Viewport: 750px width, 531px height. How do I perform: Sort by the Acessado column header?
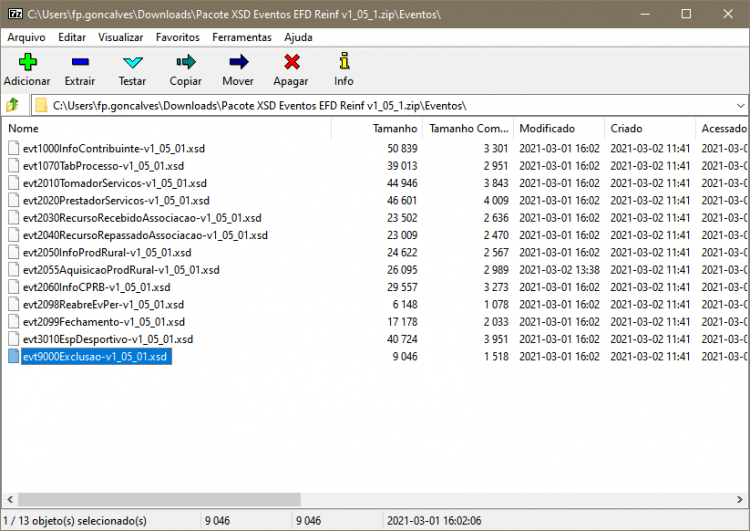(x=722, y=128)
